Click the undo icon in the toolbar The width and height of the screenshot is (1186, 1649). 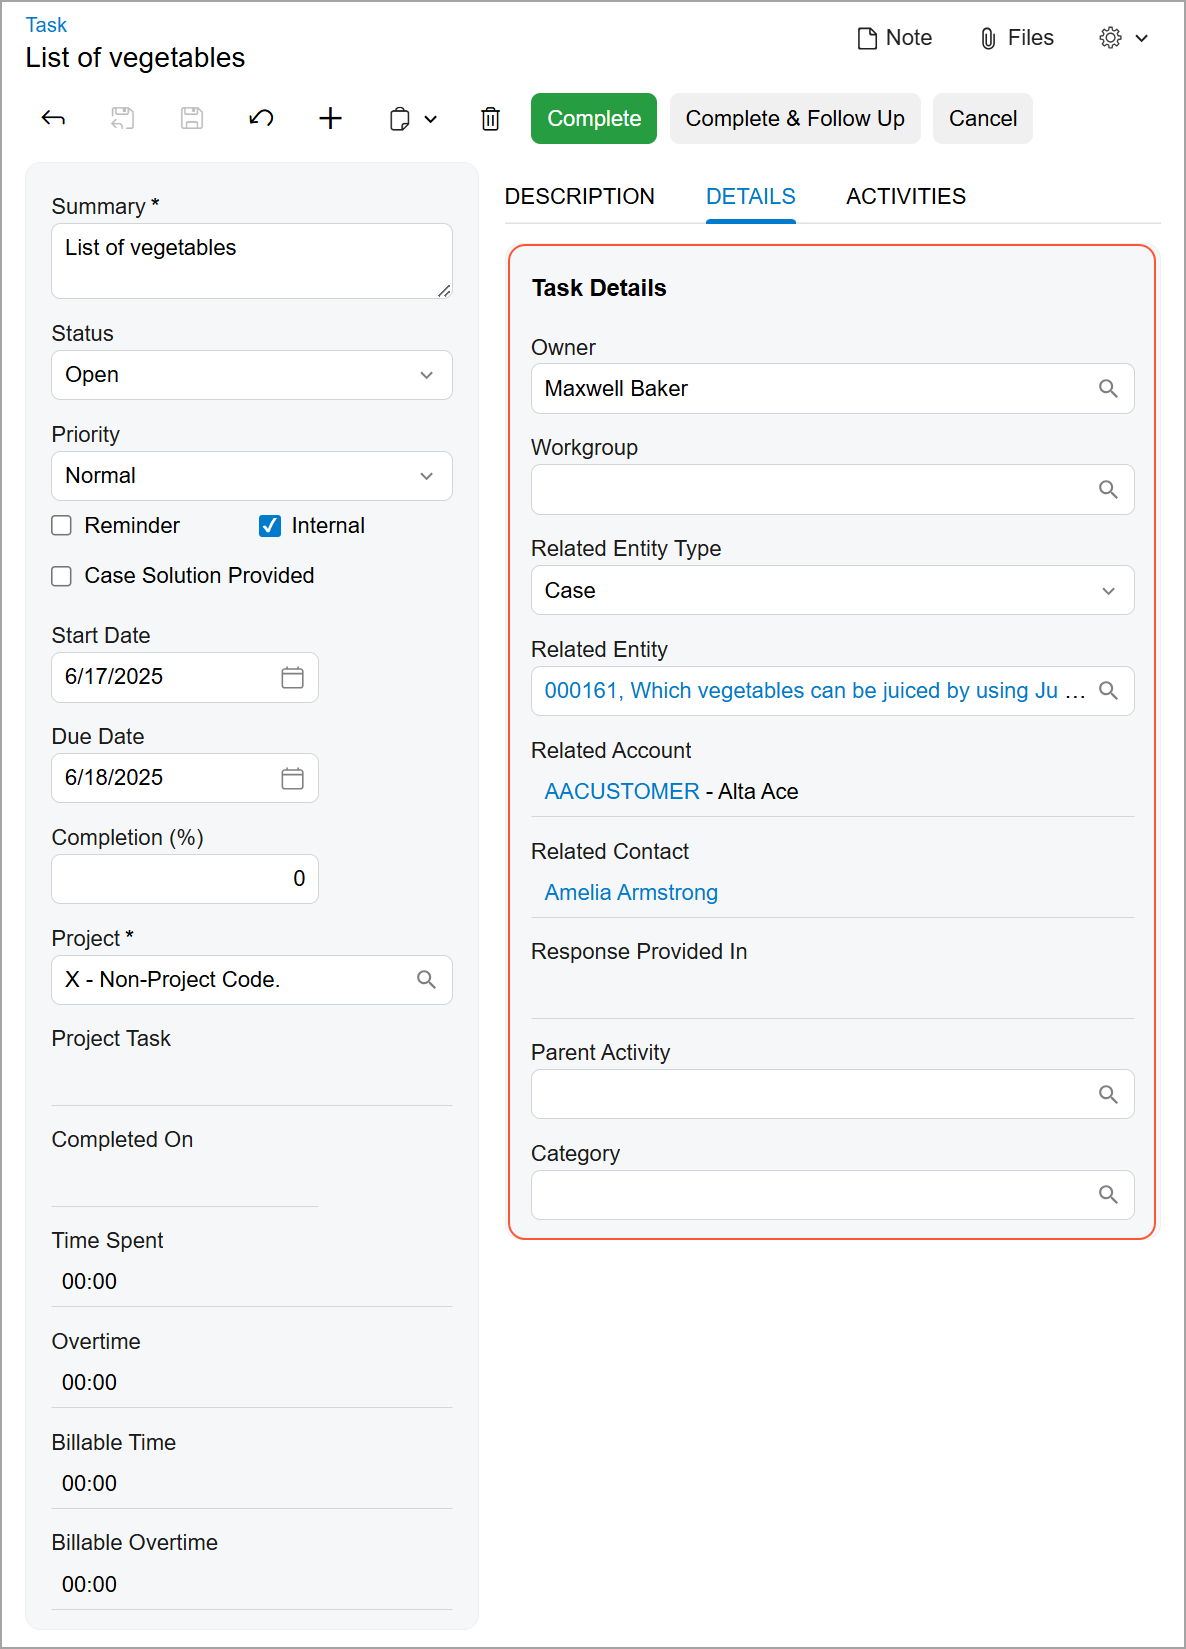pos(261,119)
